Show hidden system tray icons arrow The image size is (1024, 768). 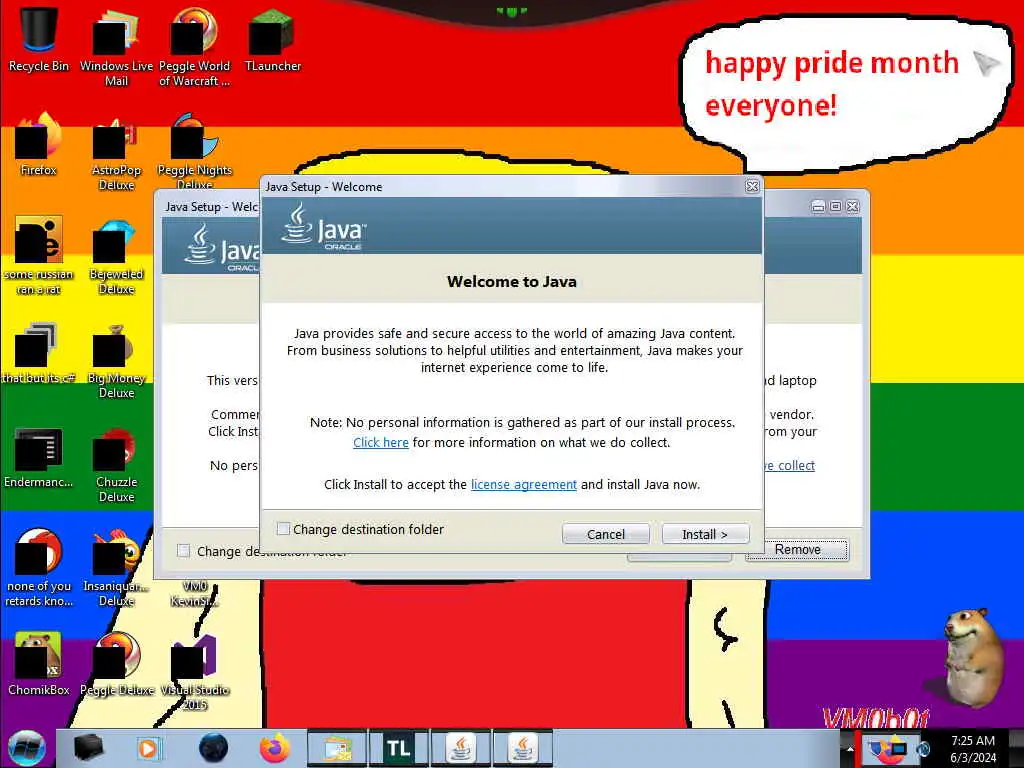coord(850,749)
